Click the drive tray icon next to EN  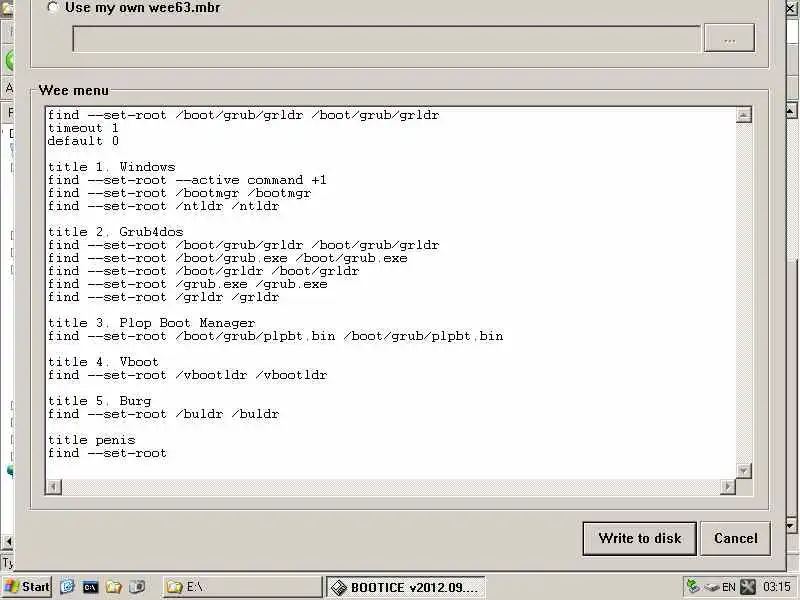711,587
